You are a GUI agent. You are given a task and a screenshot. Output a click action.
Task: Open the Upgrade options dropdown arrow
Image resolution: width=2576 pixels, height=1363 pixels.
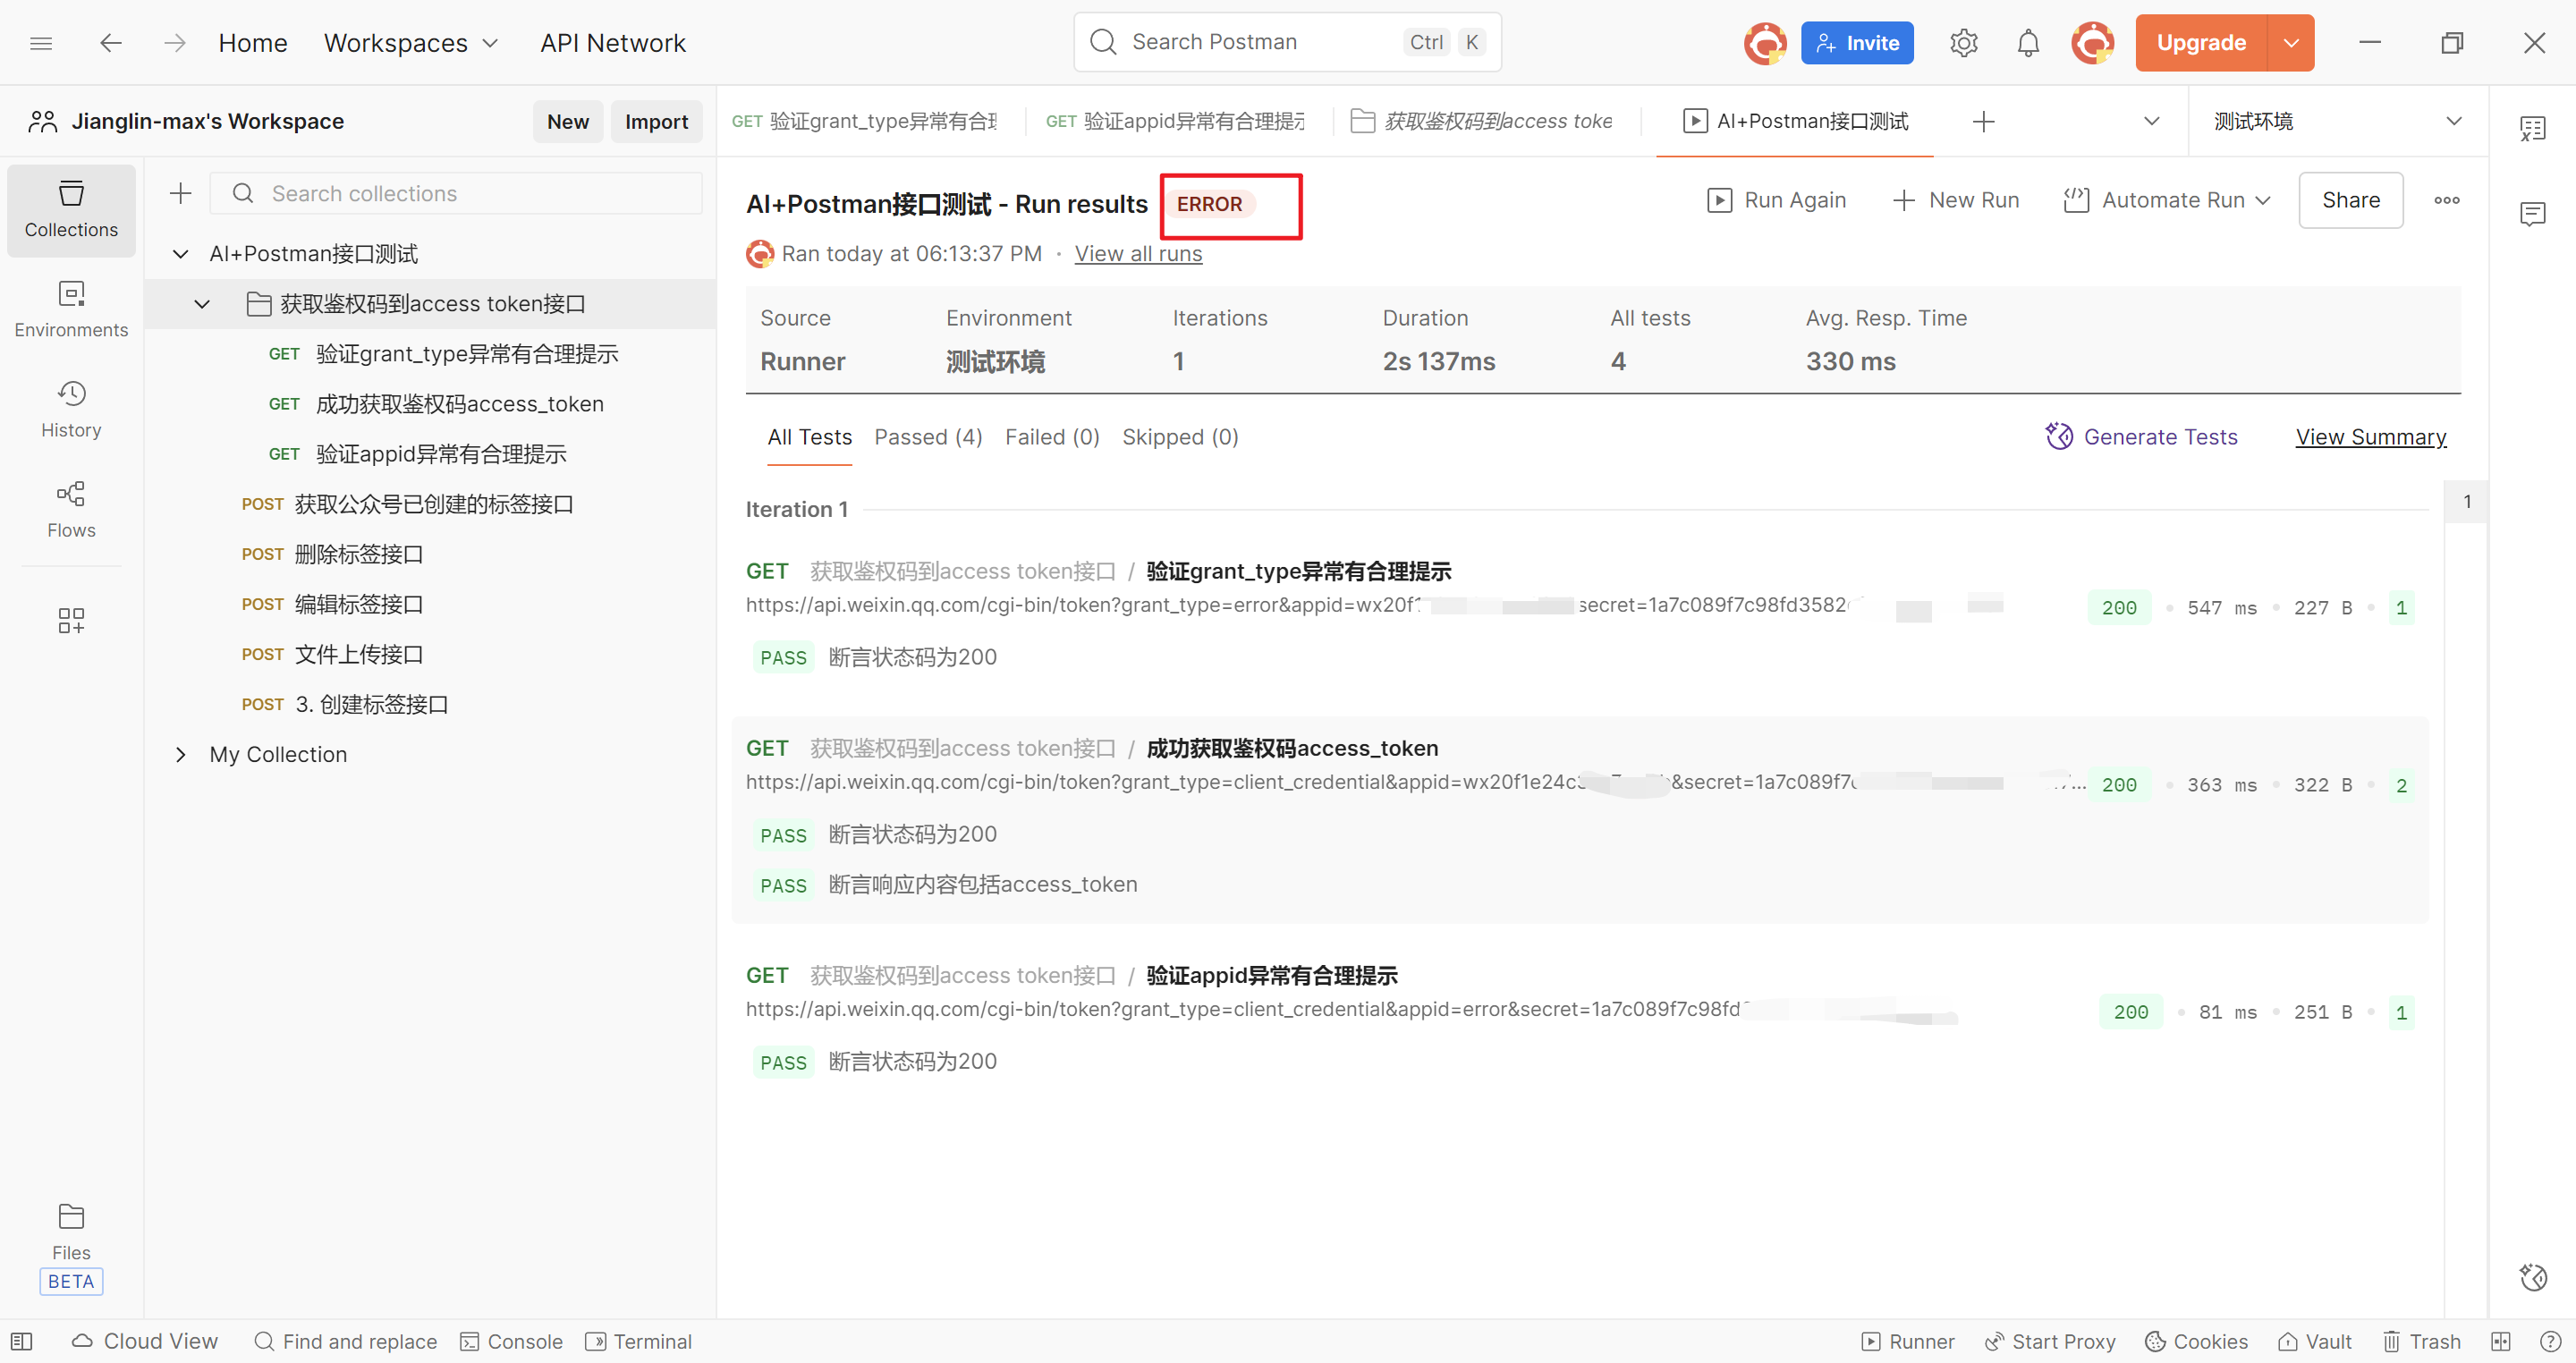coord(2290,43)
